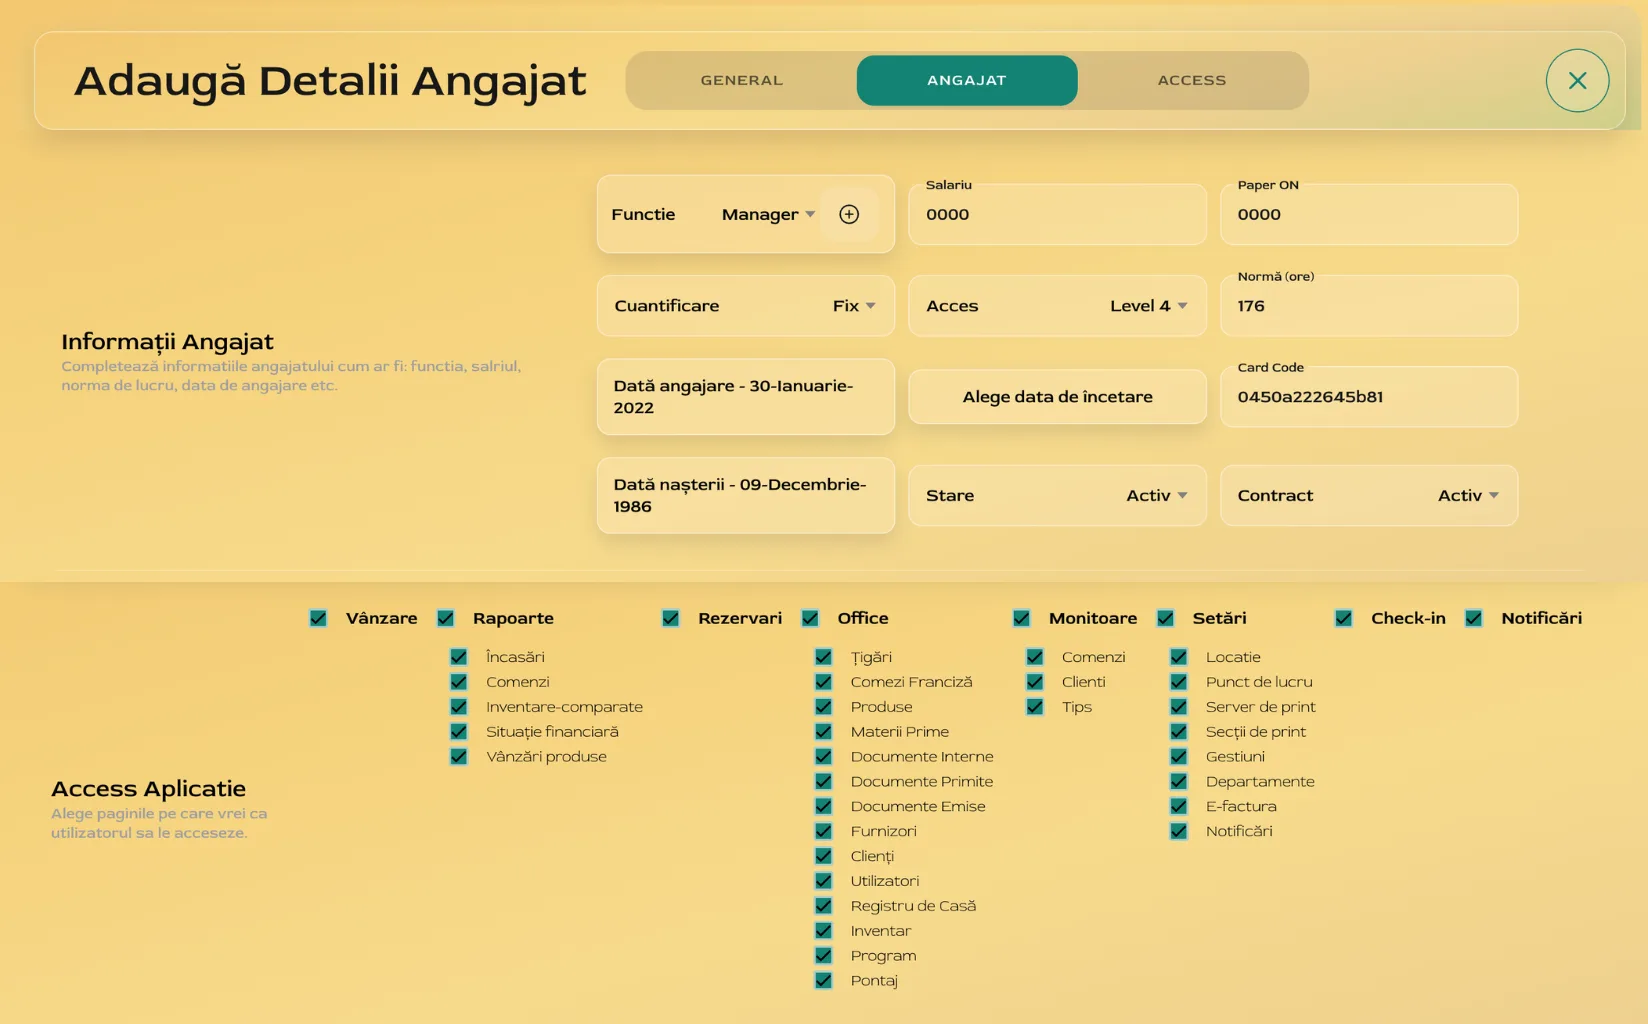Open the Stare Activ dropdown
The image size is (1648, 1024).
[x=1155, y=495]
